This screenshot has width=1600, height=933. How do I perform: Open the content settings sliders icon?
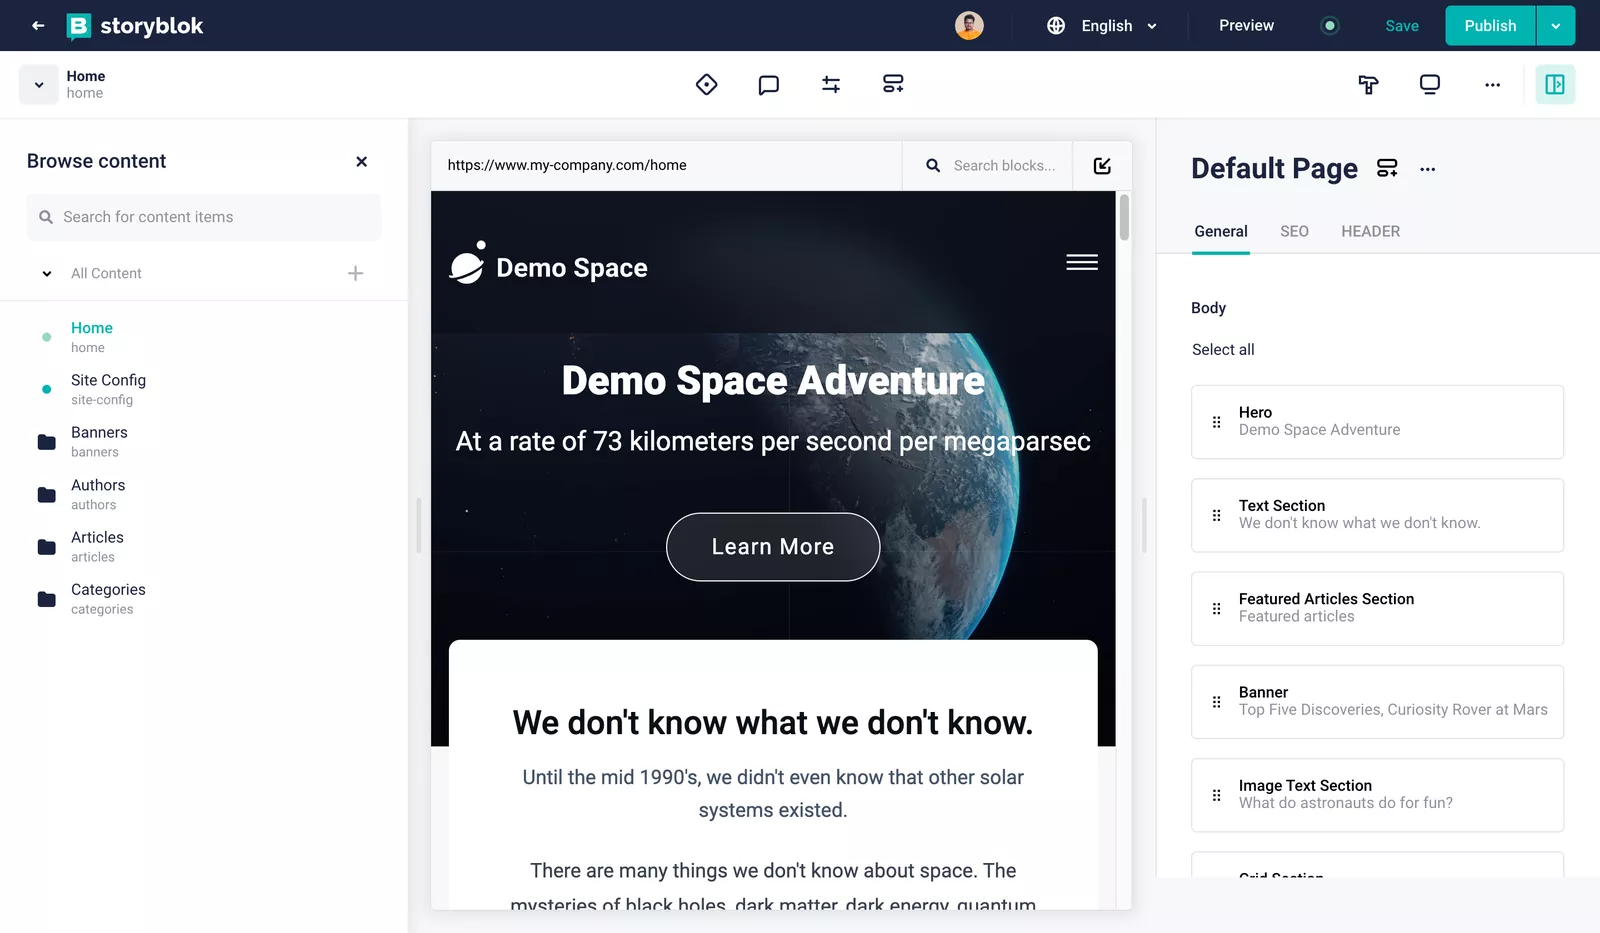(x=831, y=85)
